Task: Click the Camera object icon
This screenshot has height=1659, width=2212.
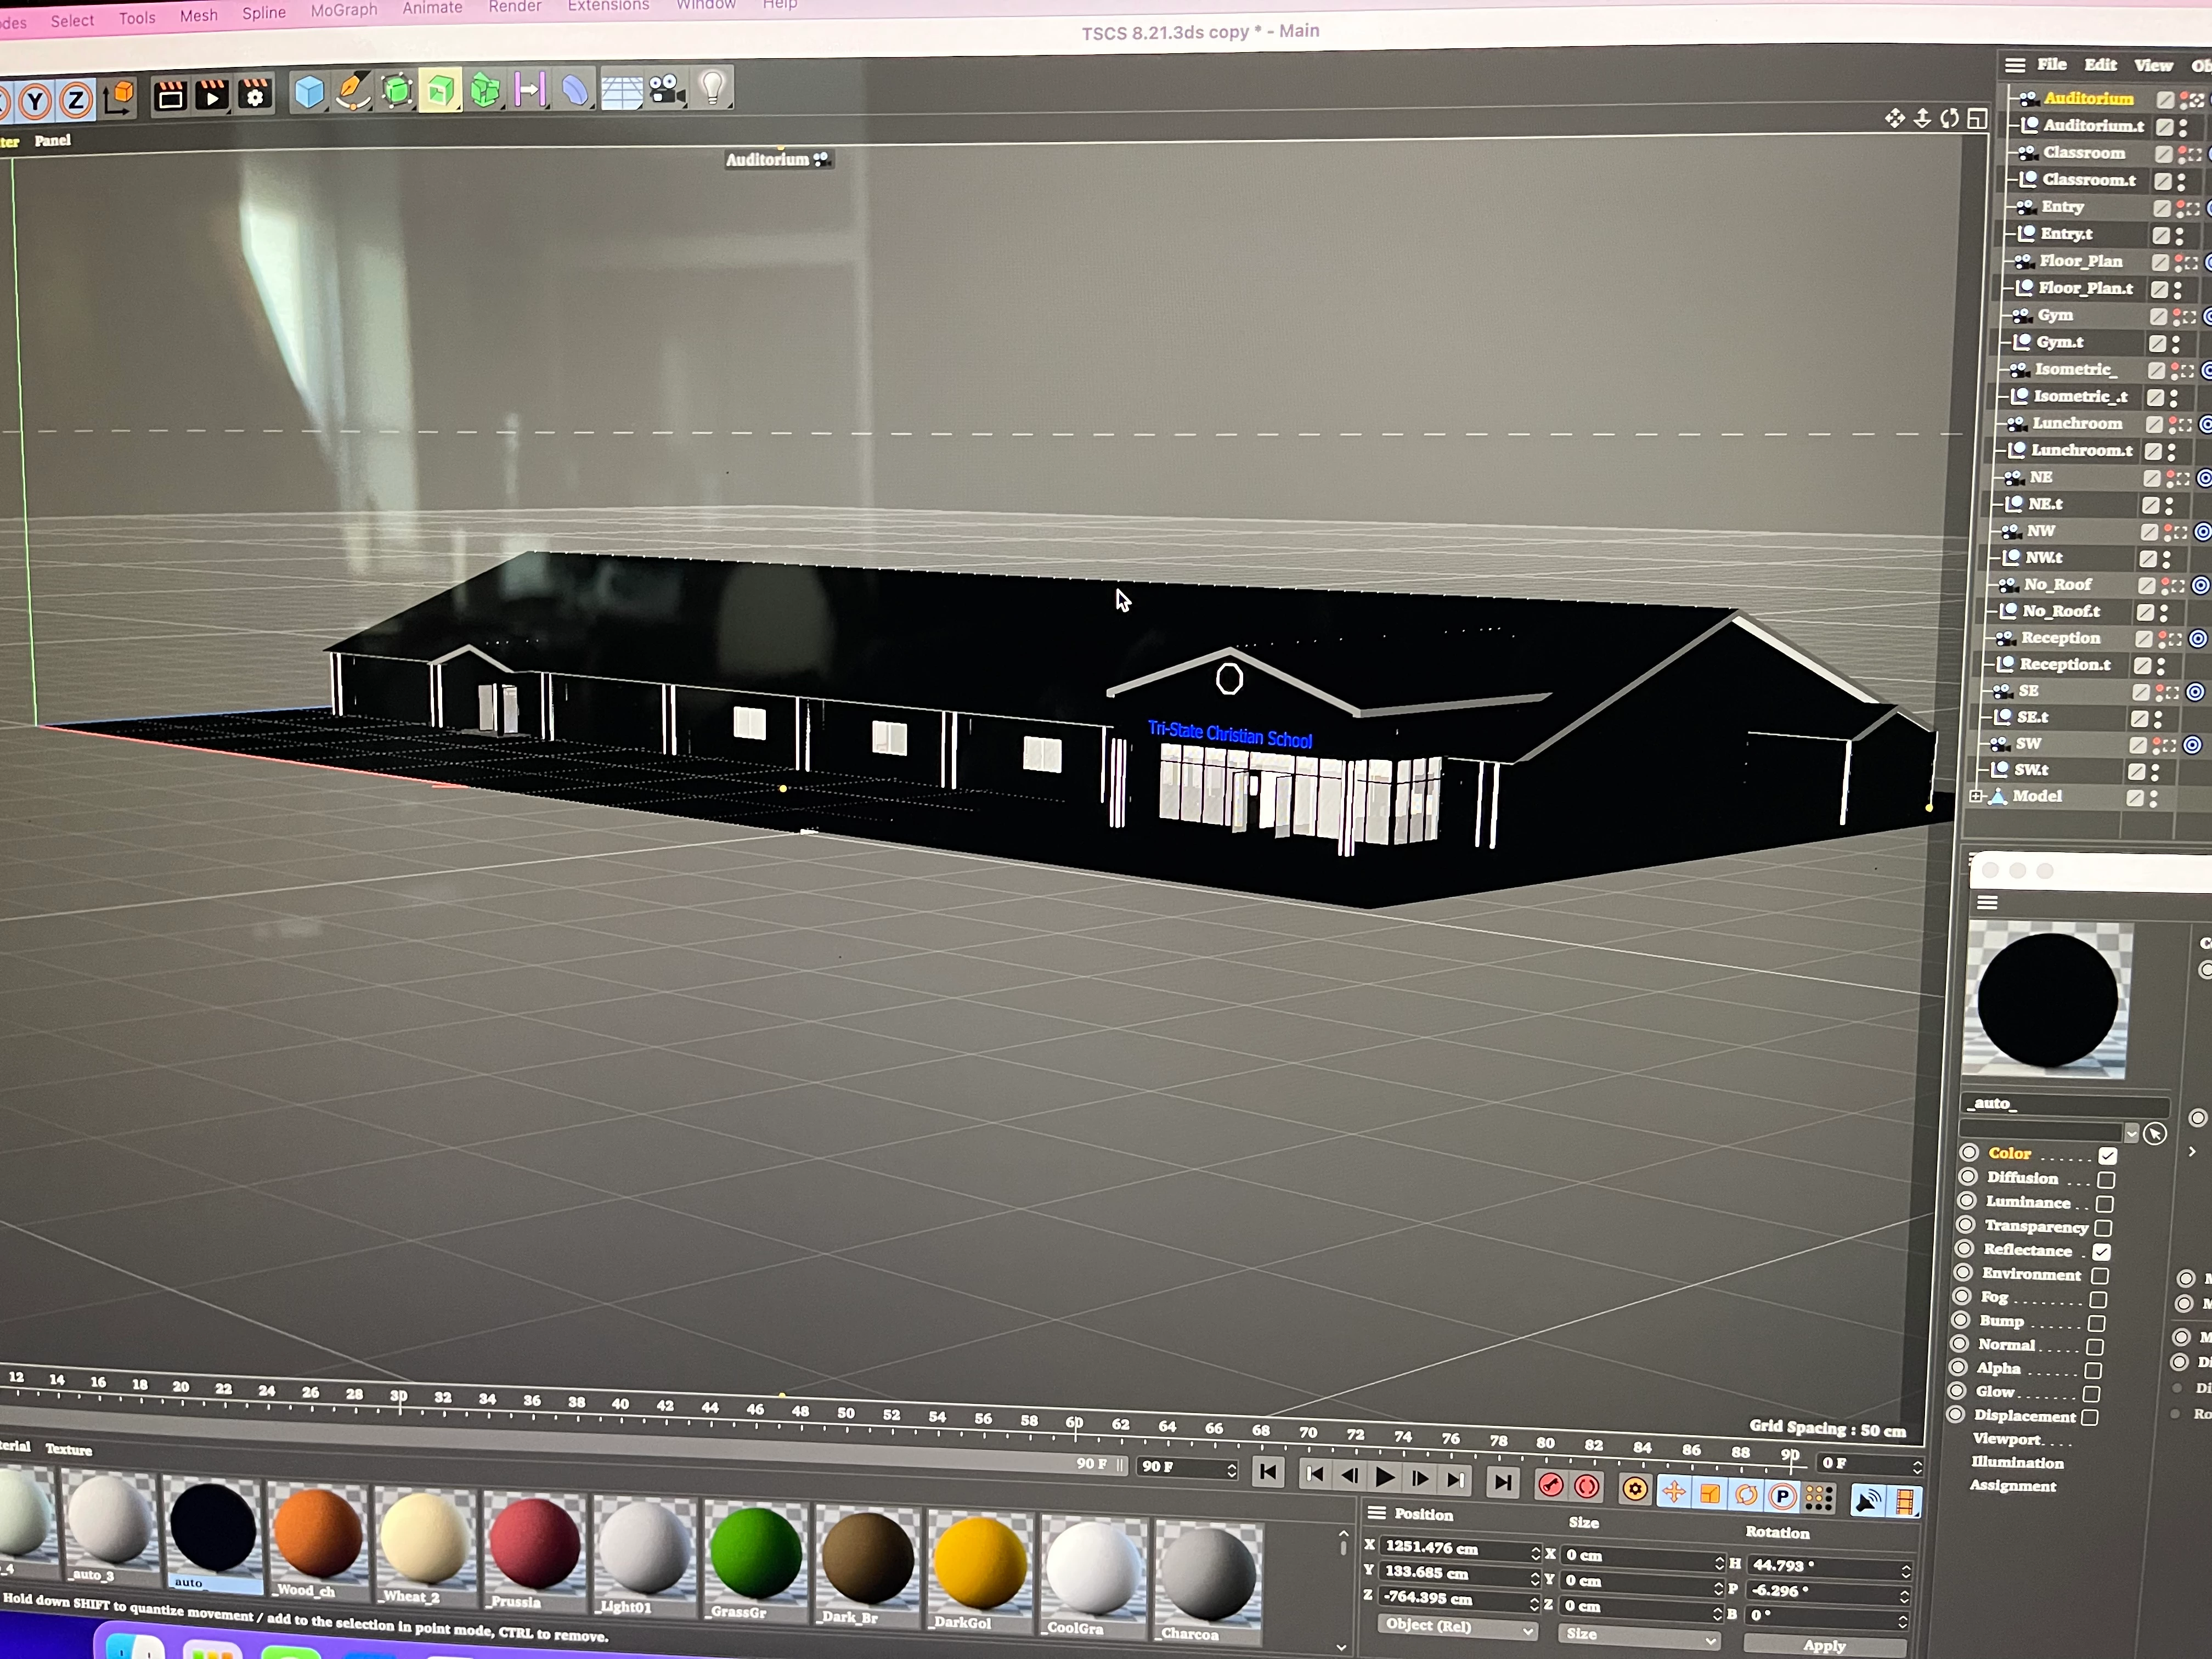Action: (666, 91)
